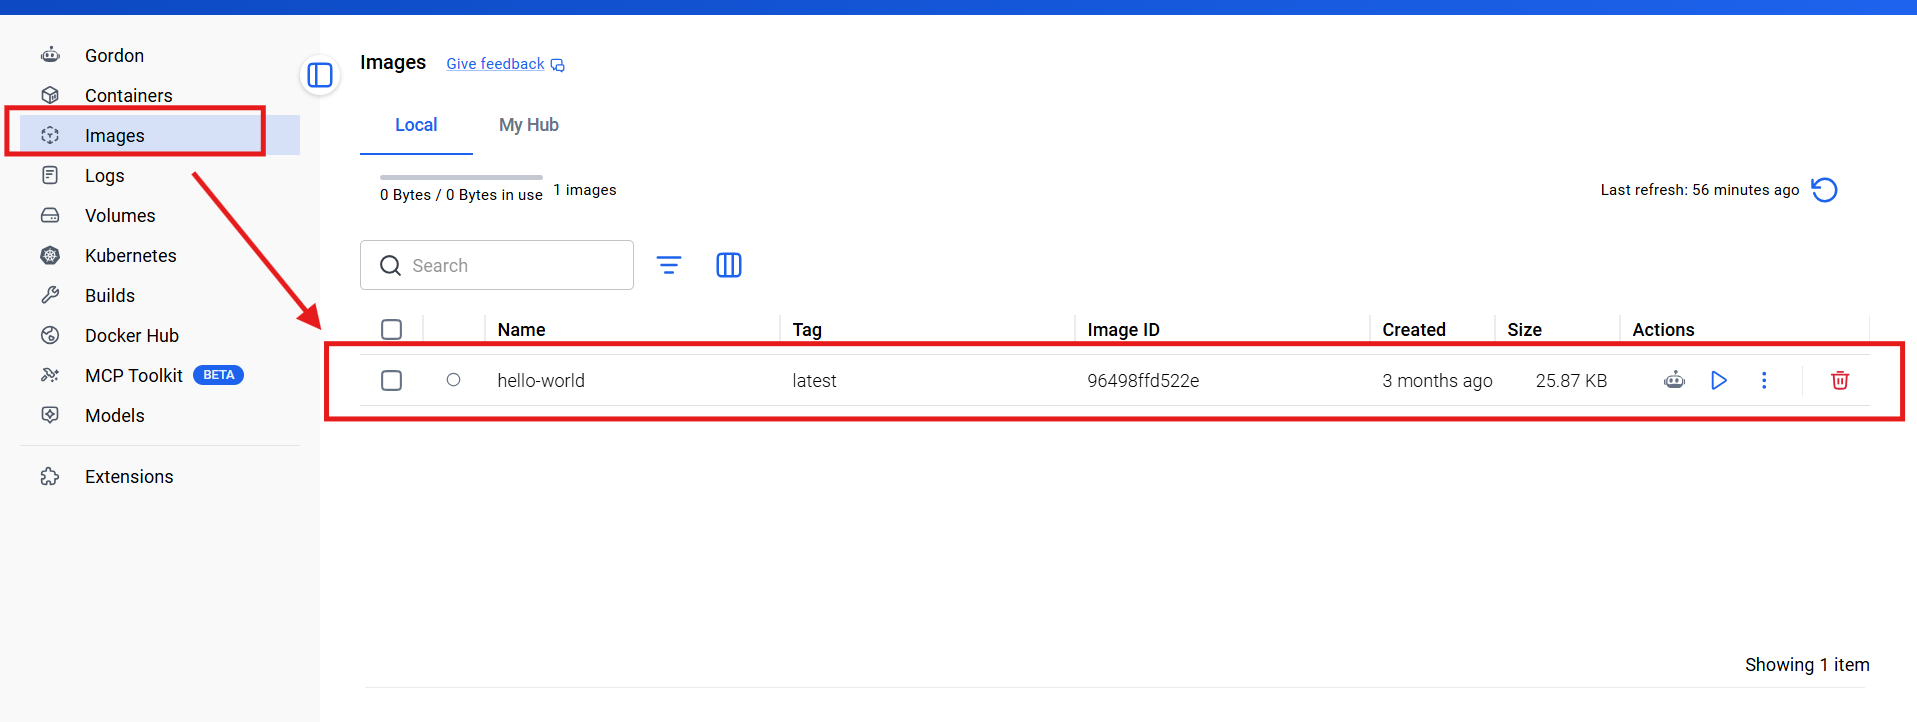Sort by the Image ID column header

click(x=1123, y=329)
